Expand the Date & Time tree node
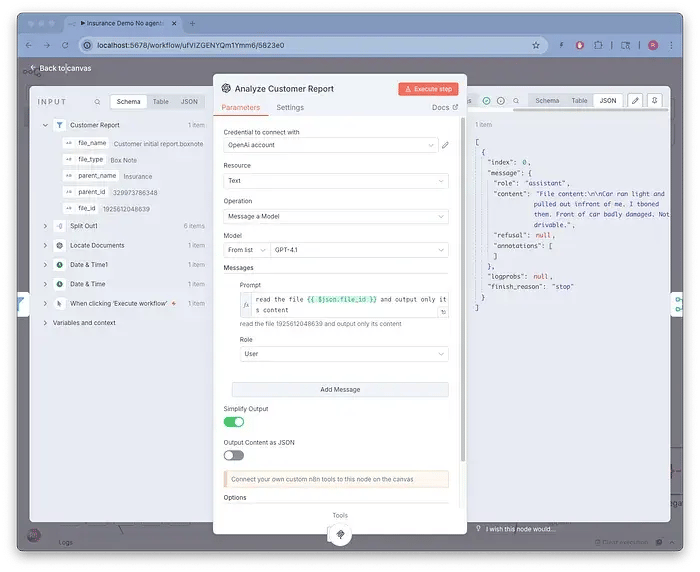The width and height of the screenshot is (700, 572). (45, 284)
